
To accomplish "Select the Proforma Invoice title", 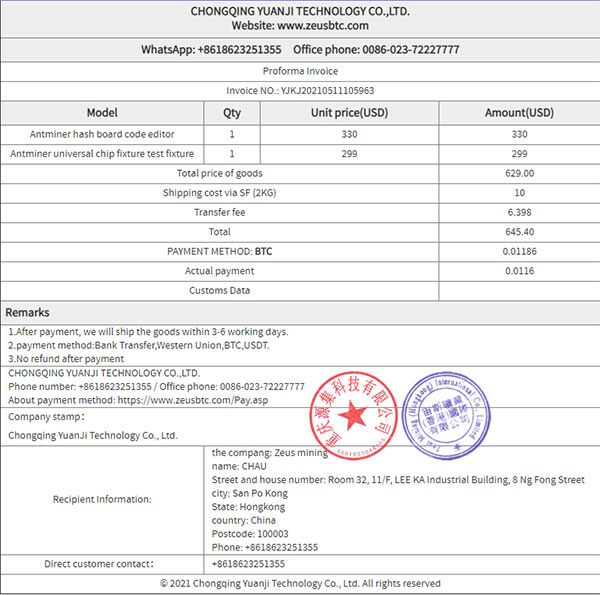I will point(300,71).
